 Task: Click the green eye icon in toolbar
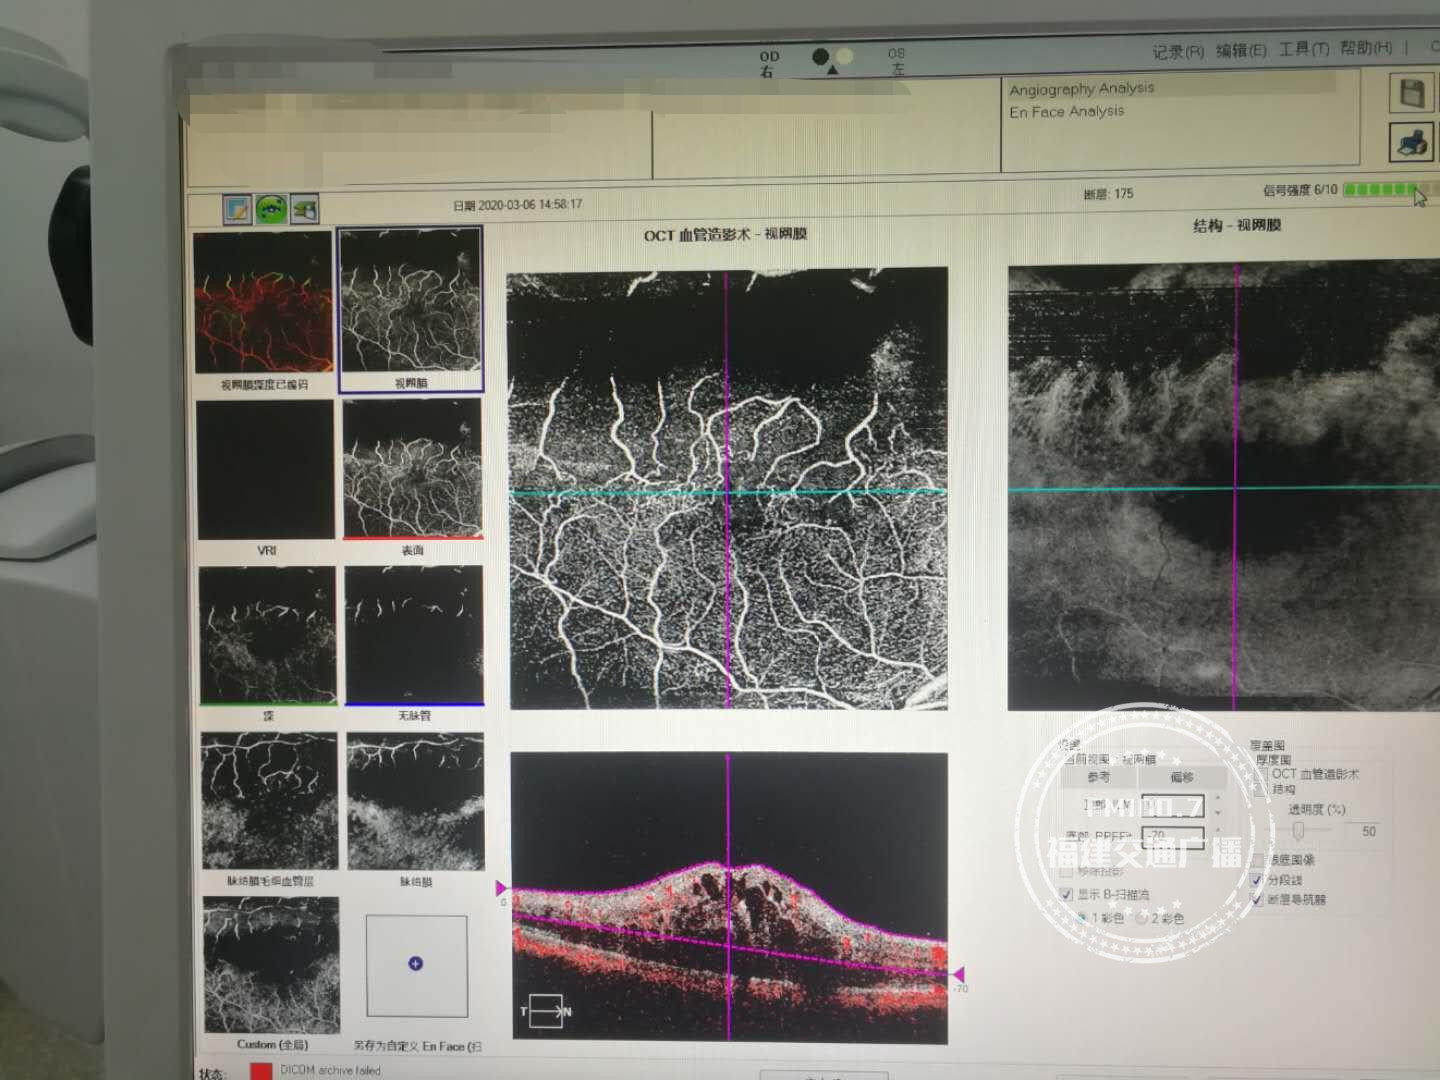271,208
